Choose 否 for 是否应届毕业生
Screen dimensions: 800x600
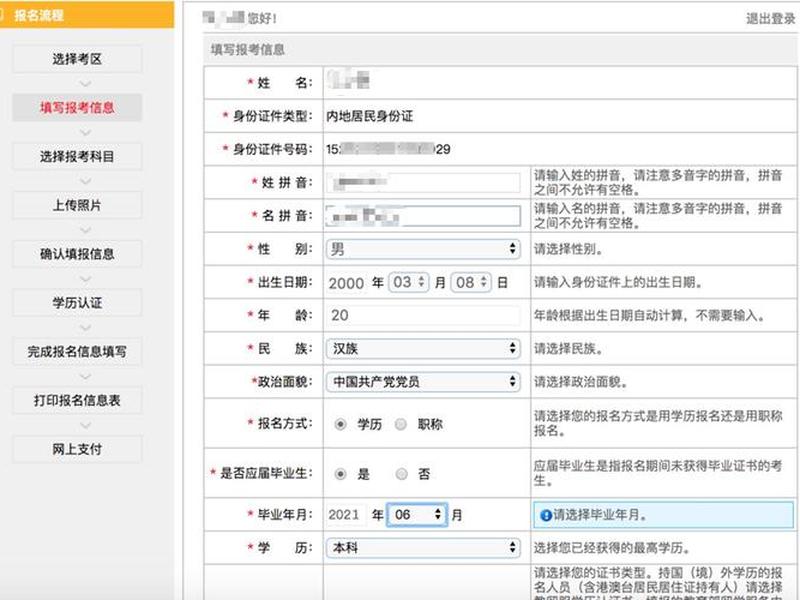coord(402,474)
